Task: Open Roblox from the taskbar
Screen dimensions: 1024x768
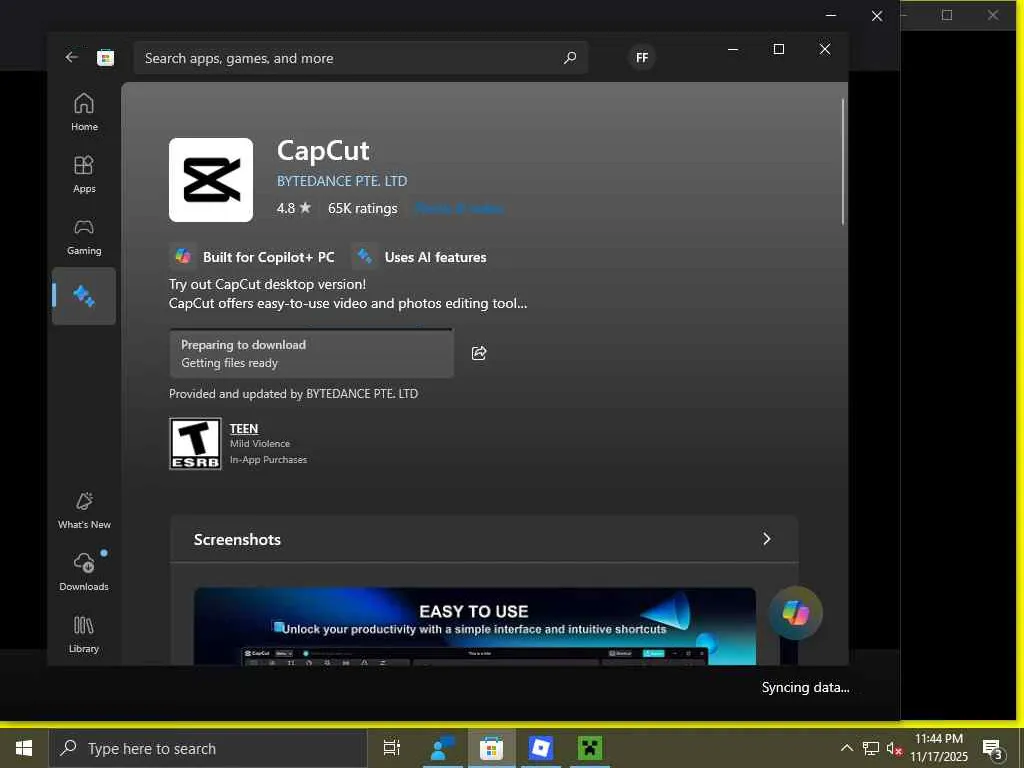Action: coord(541,748)
